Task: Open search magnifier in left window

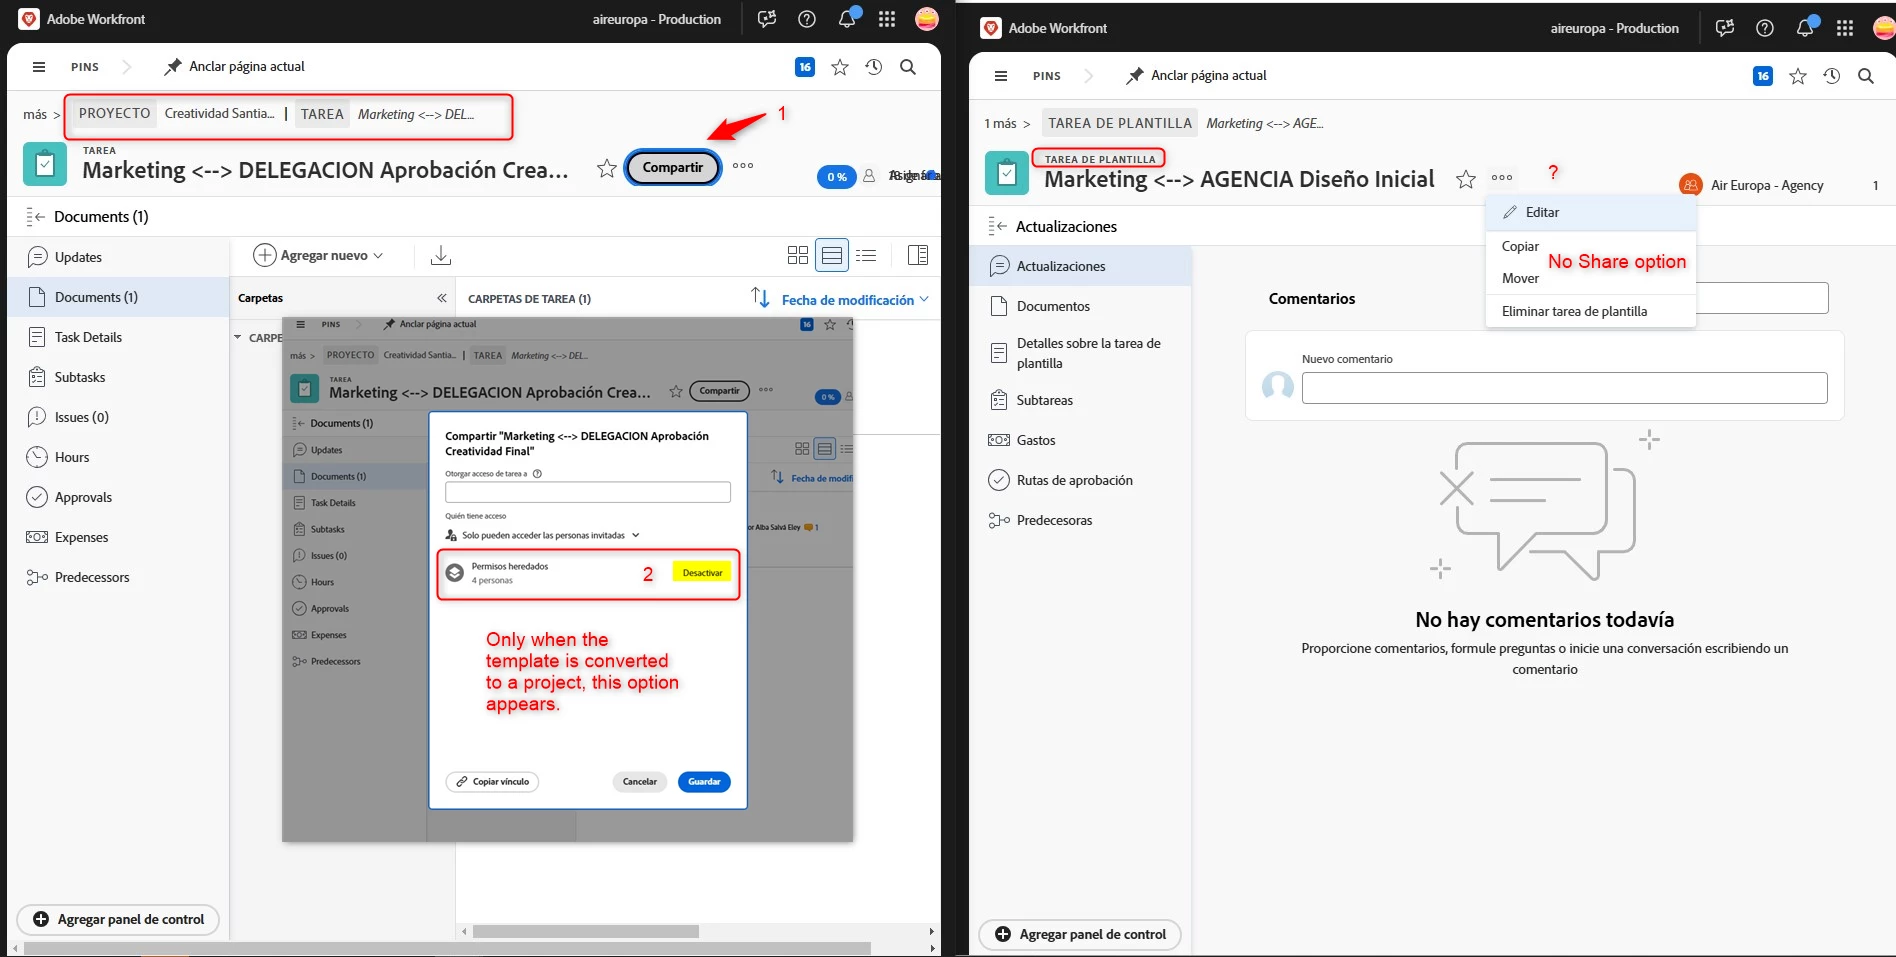Action: (908, 67)
